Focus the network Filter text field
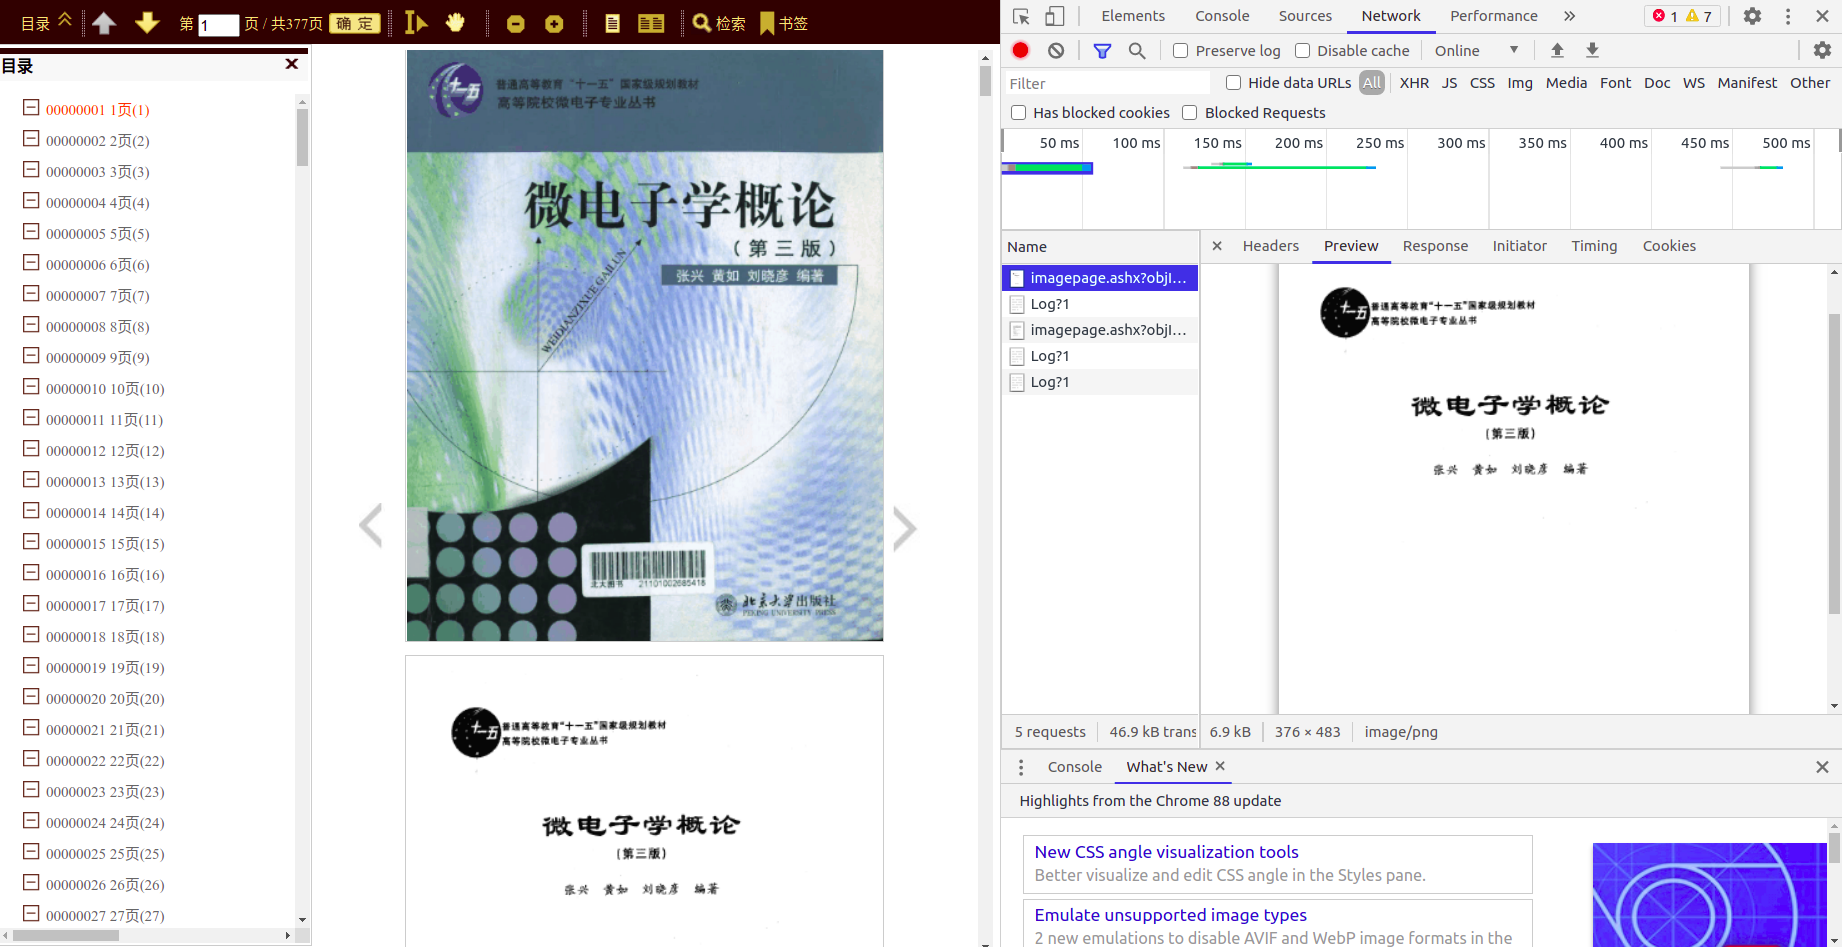 click(x=1106, y=84)
